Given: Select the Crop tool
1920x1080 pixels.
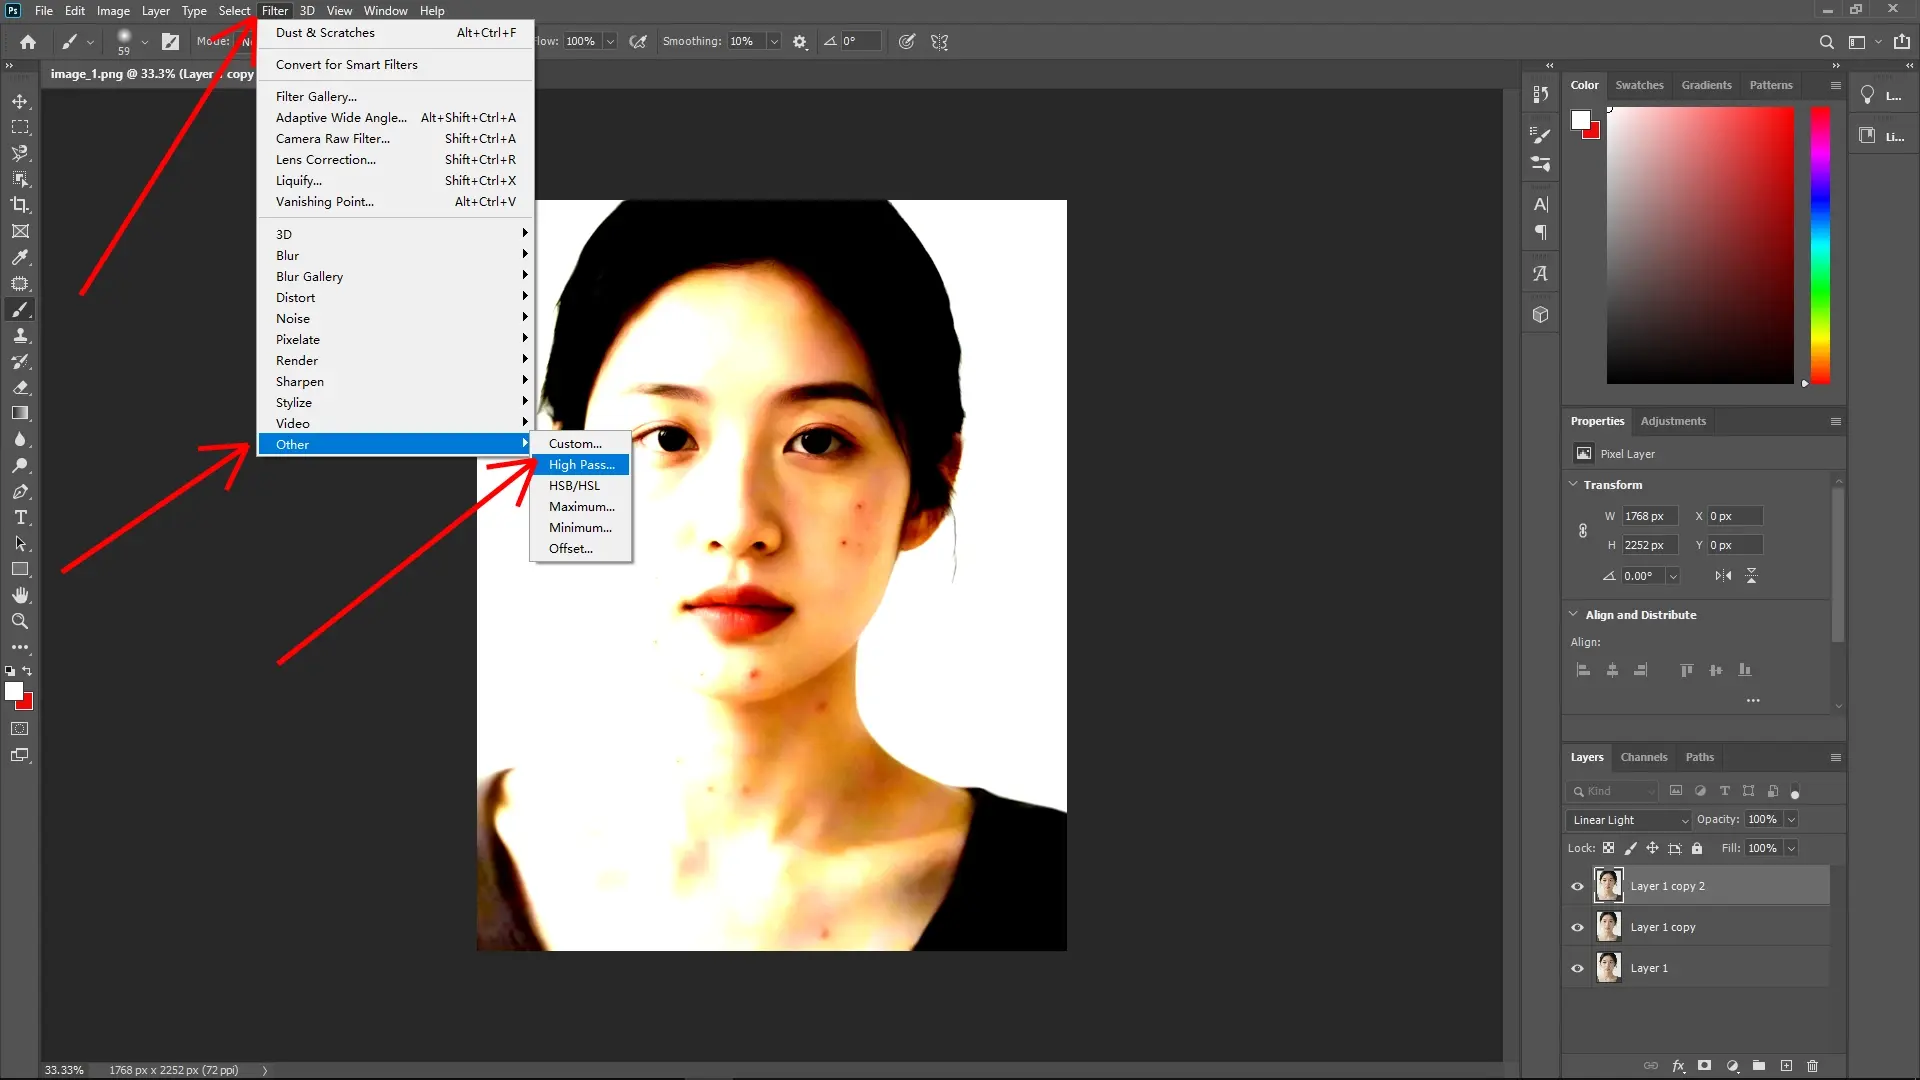Looking at the screenshot, I should (x=20, y=205).
